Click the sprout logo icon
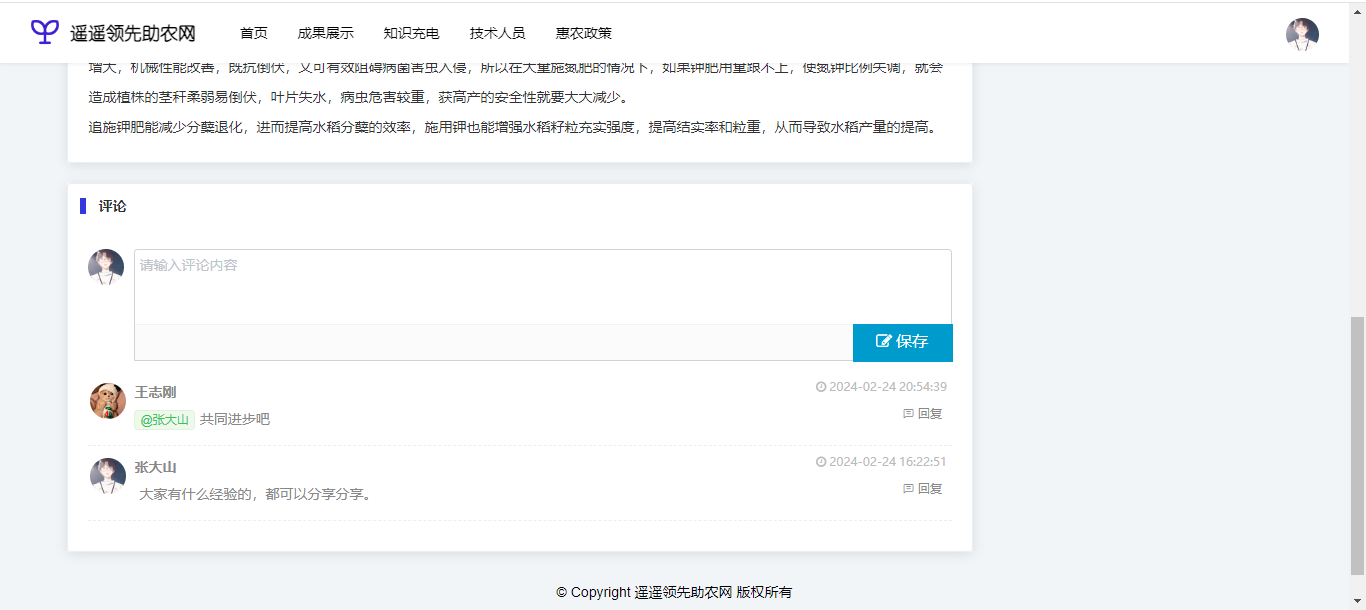Image resolution: width=1366 pixels, height=610 pixels. (x=45, y=32)
